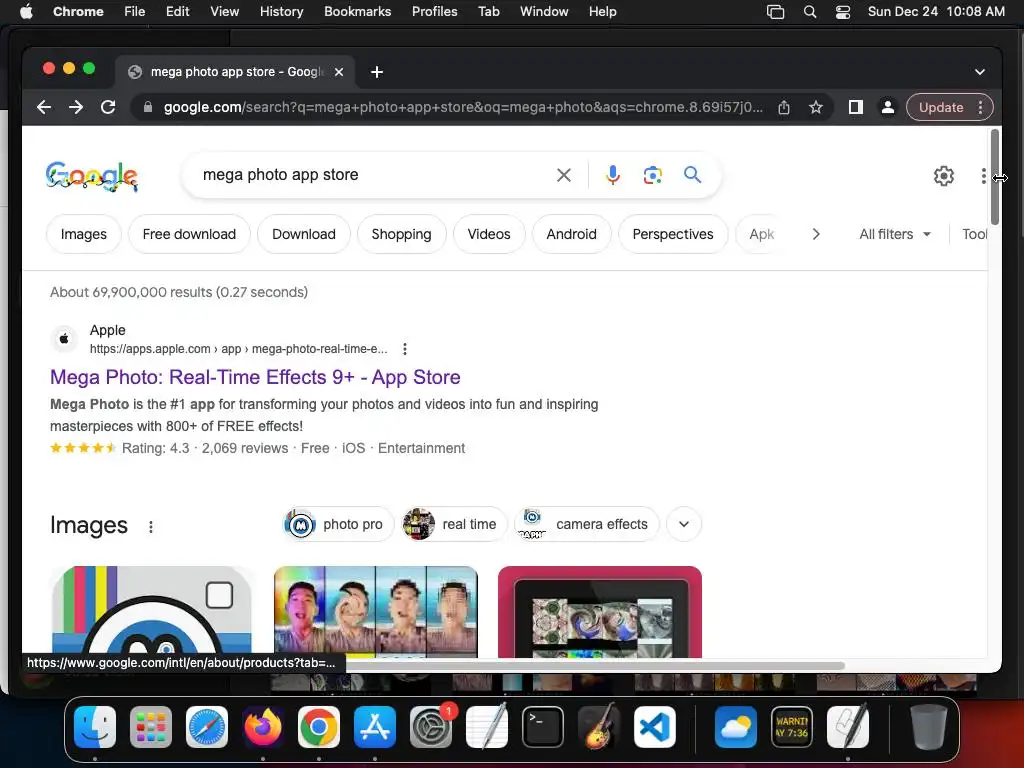Open options menu for the Apple result
The width and height of the screenshot is (1024, 768).
pos(405,349)
